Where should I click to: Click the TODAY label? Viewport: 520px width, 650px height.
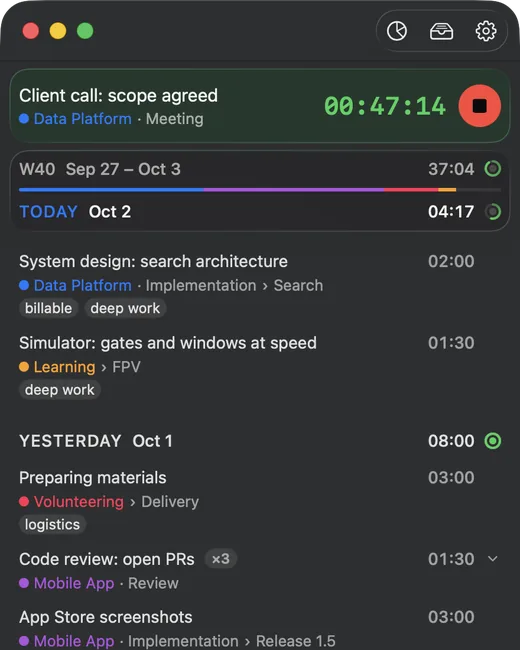point(48,212)
